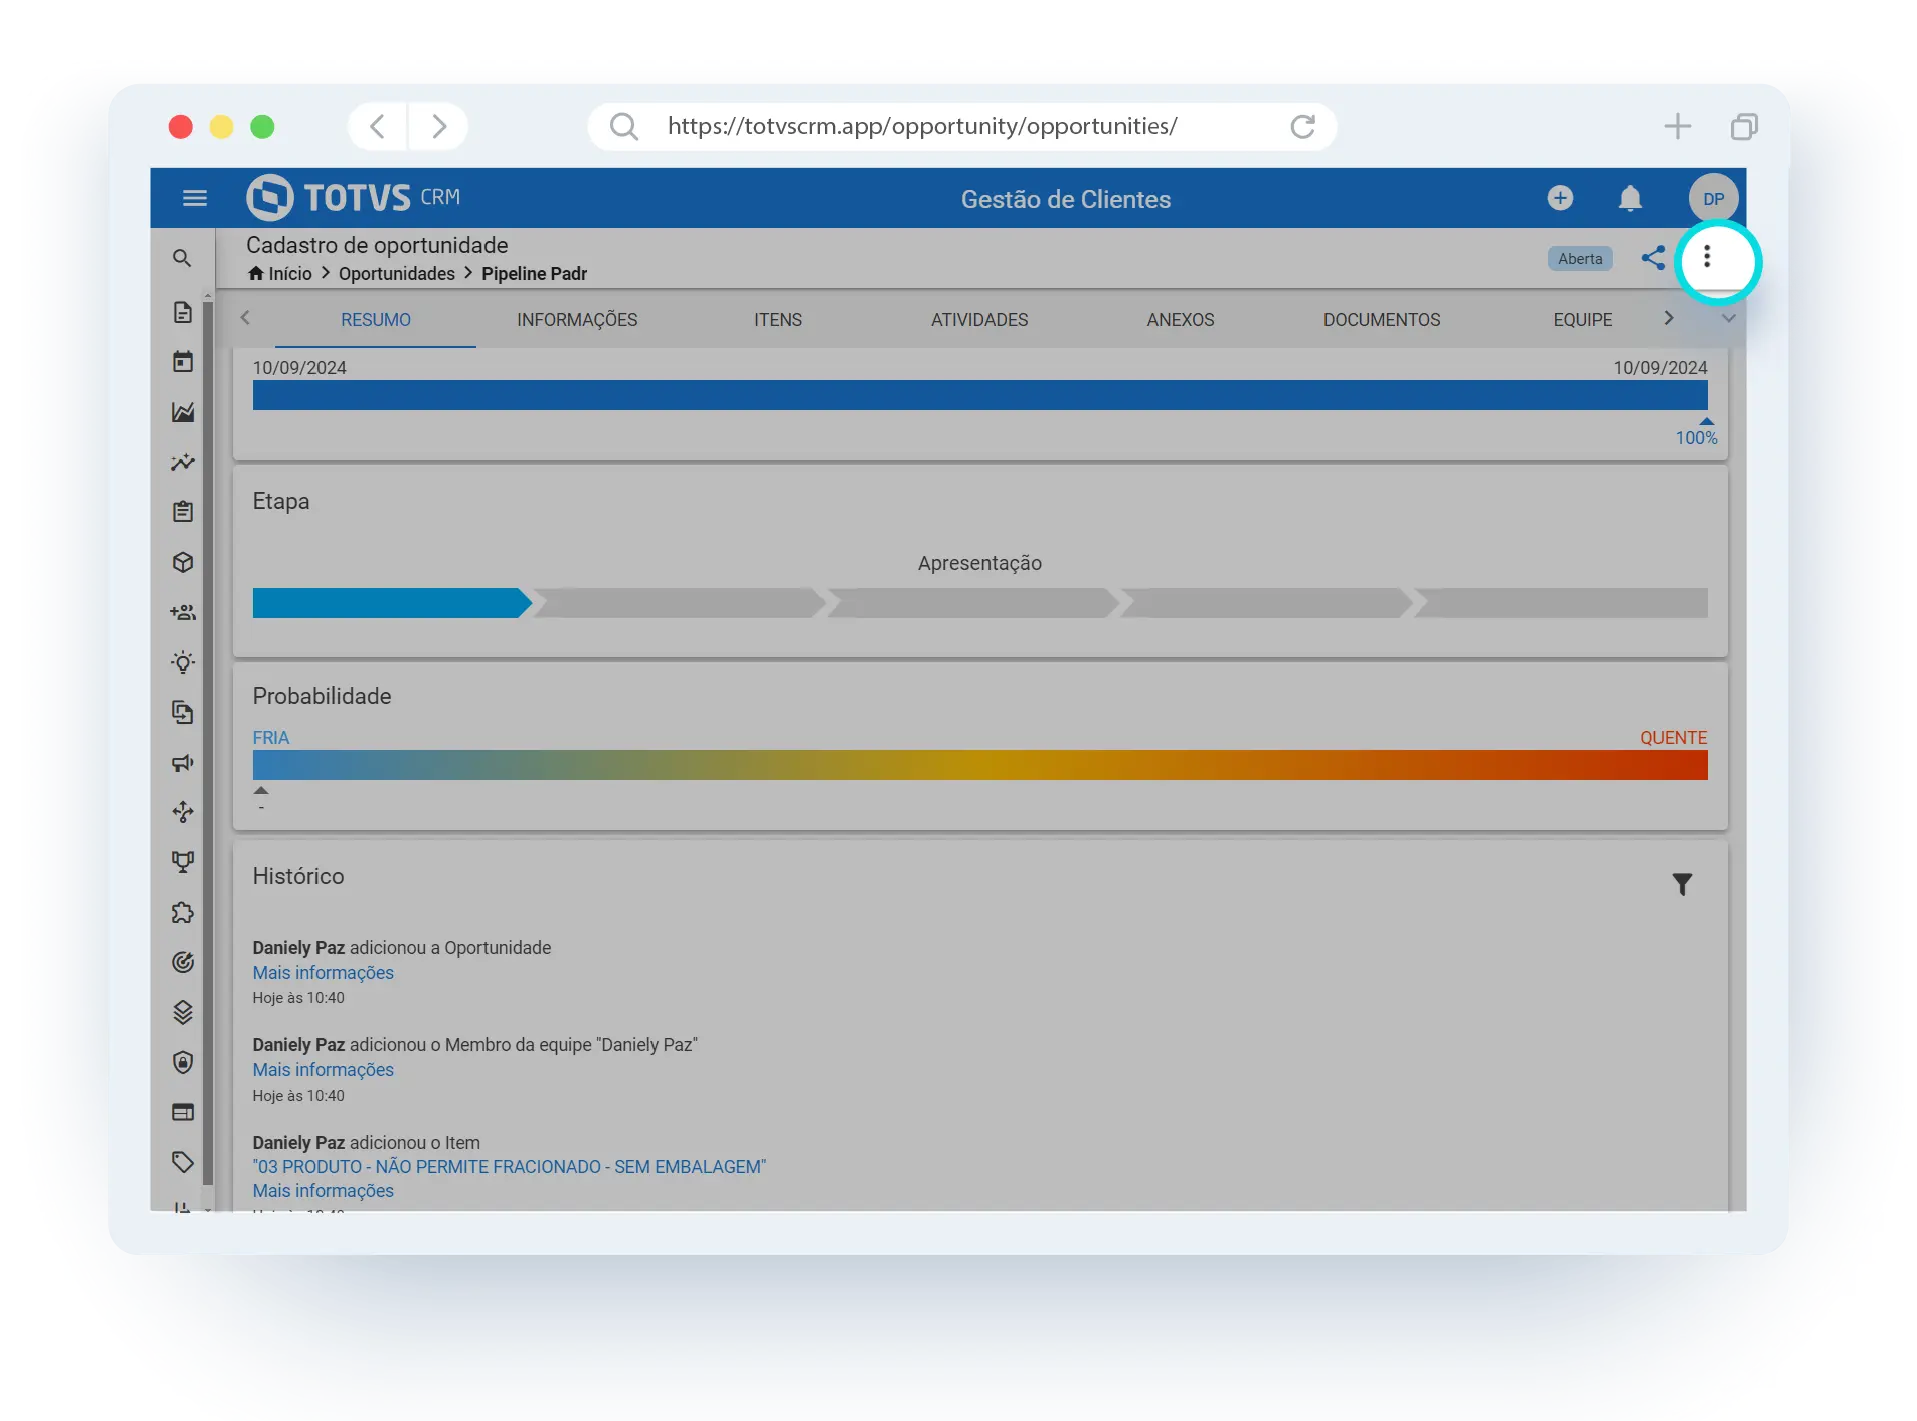Click the Pipeline Padr breadcrumb

click(x=534, y=274)
